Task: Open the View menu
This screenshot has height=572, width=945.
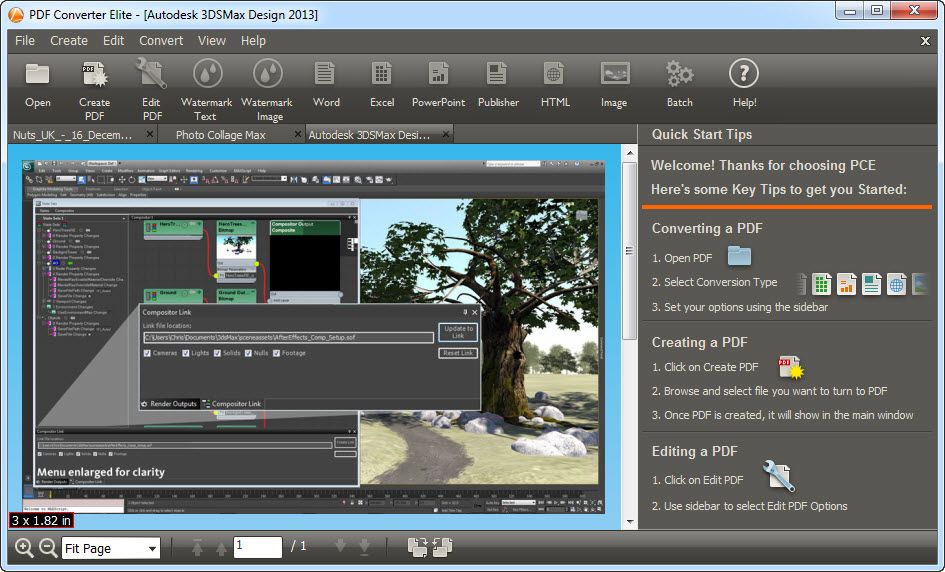Action: tap(212, 40)
